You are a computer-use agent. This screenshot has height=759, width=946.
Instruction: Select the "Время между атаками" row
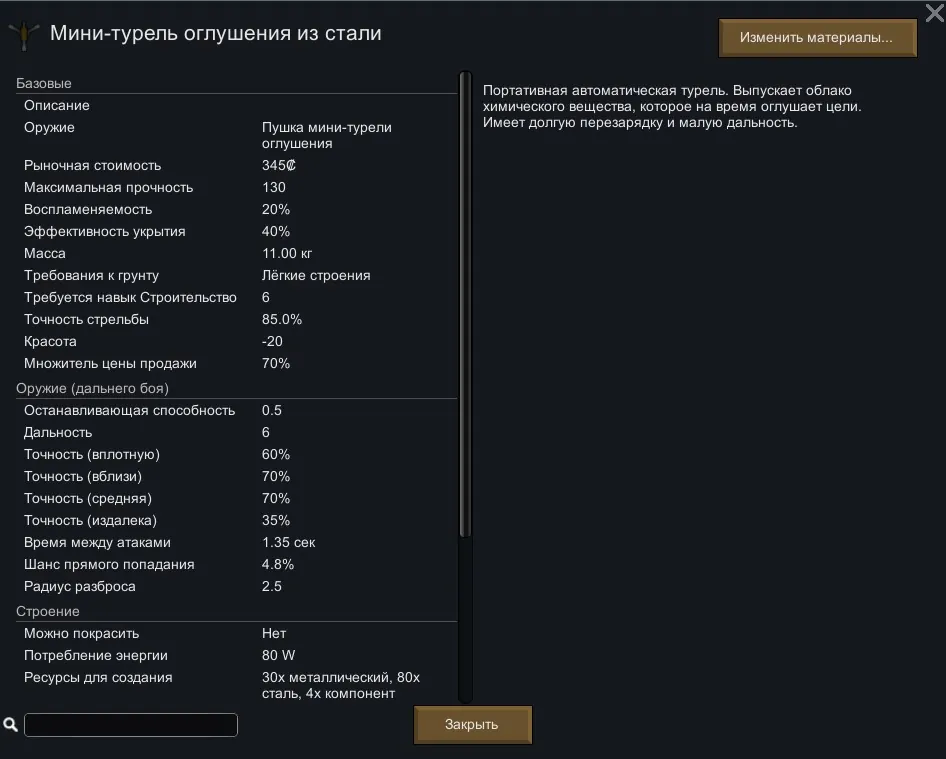pyautogui.click(x=236, y=542)
